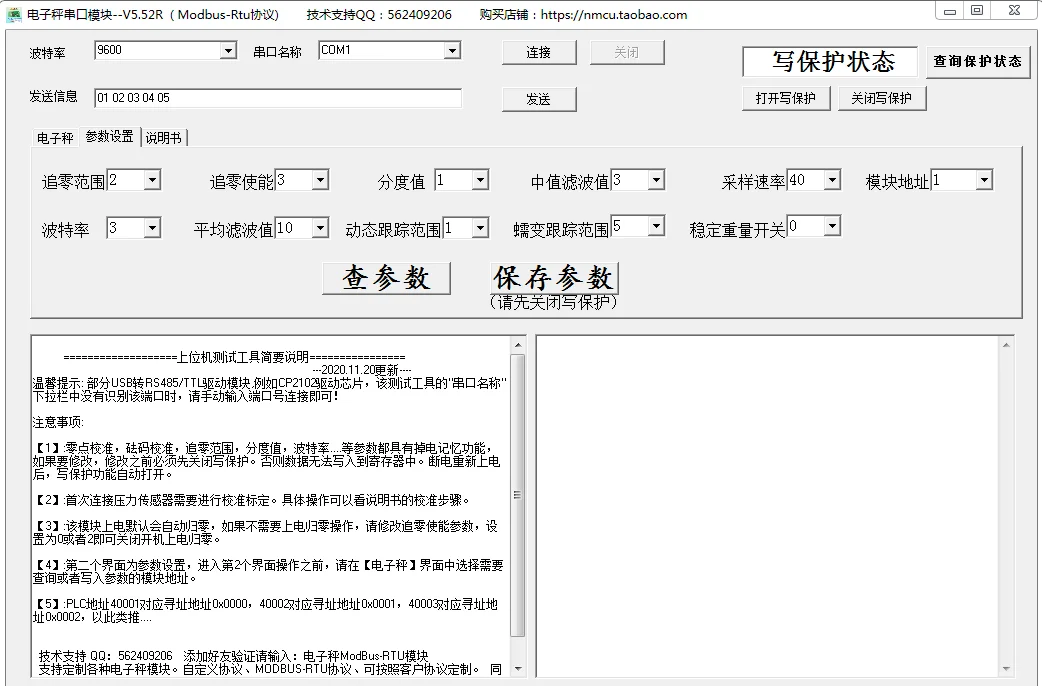Viewport: 1042px width, 686px height.
Task: Expand the 追零范围 dropdown
Action: pos(152,180)
